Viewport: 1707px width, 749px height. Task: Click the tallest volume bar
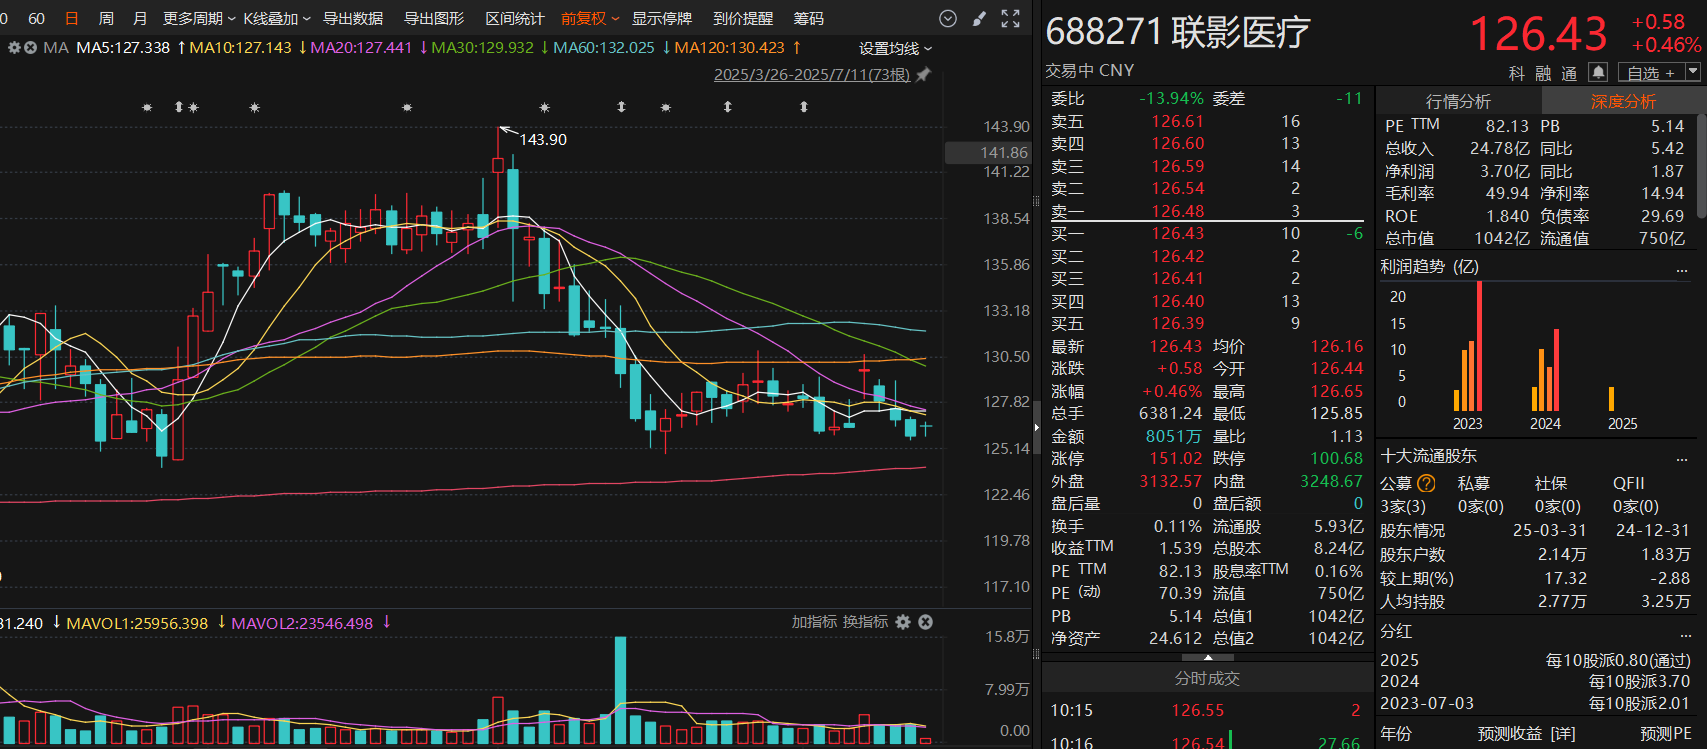coord(620,690)
